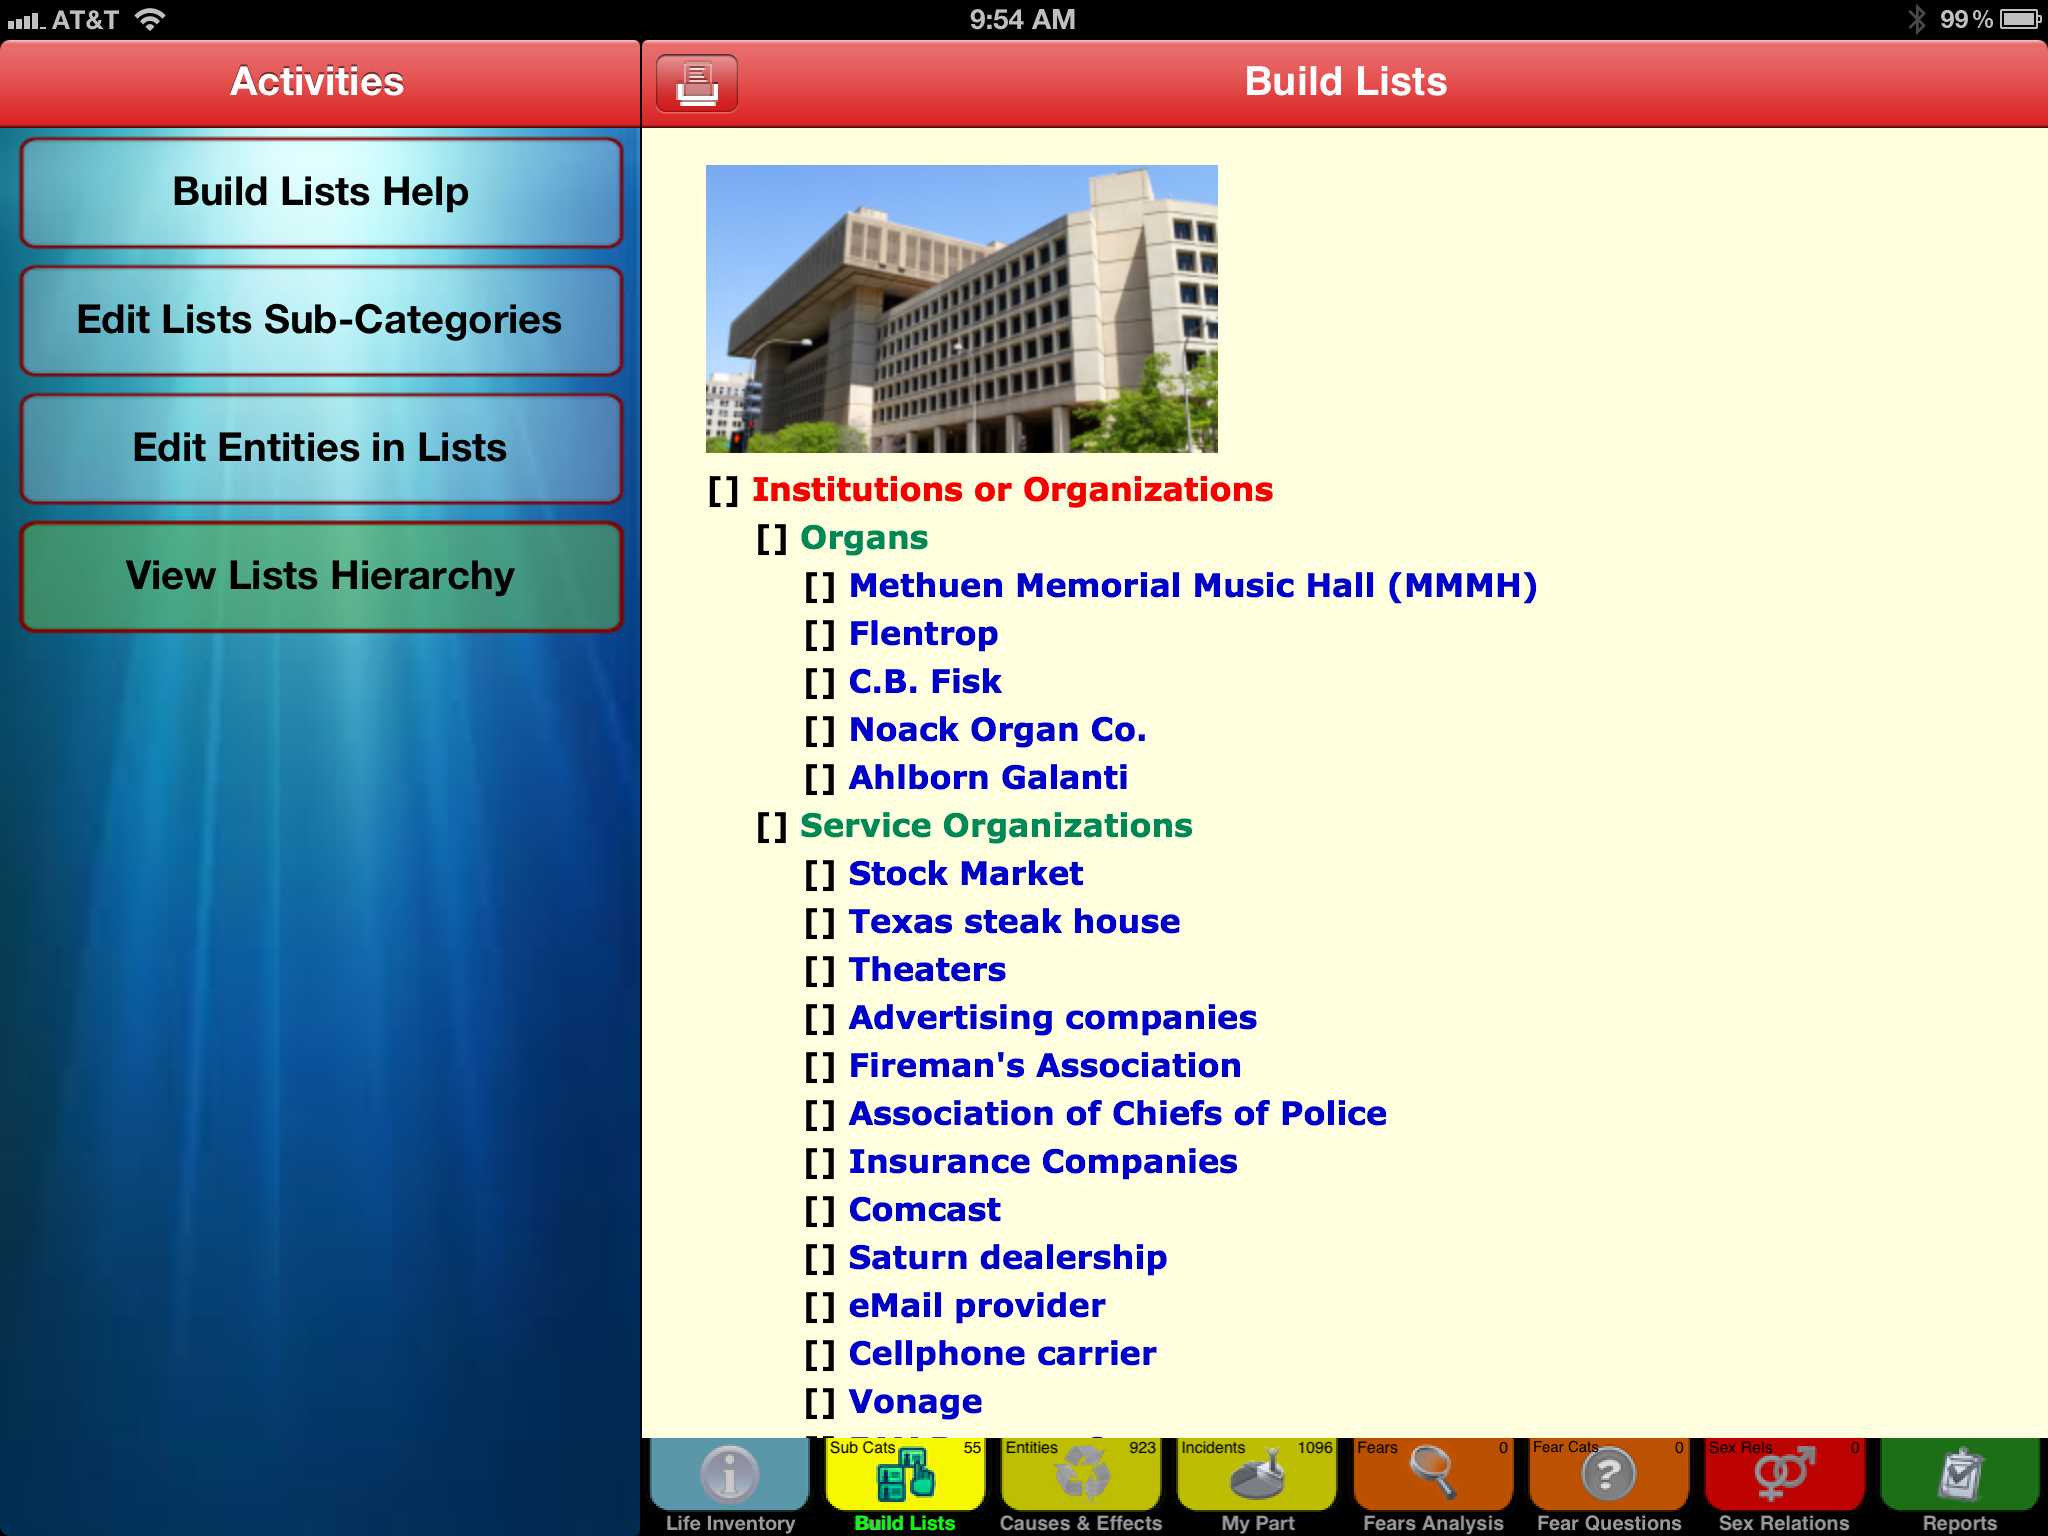Check the box beside Flentrop
Screen dimensions: 2048x1536
pyautogui.click(x=819, y=635)
